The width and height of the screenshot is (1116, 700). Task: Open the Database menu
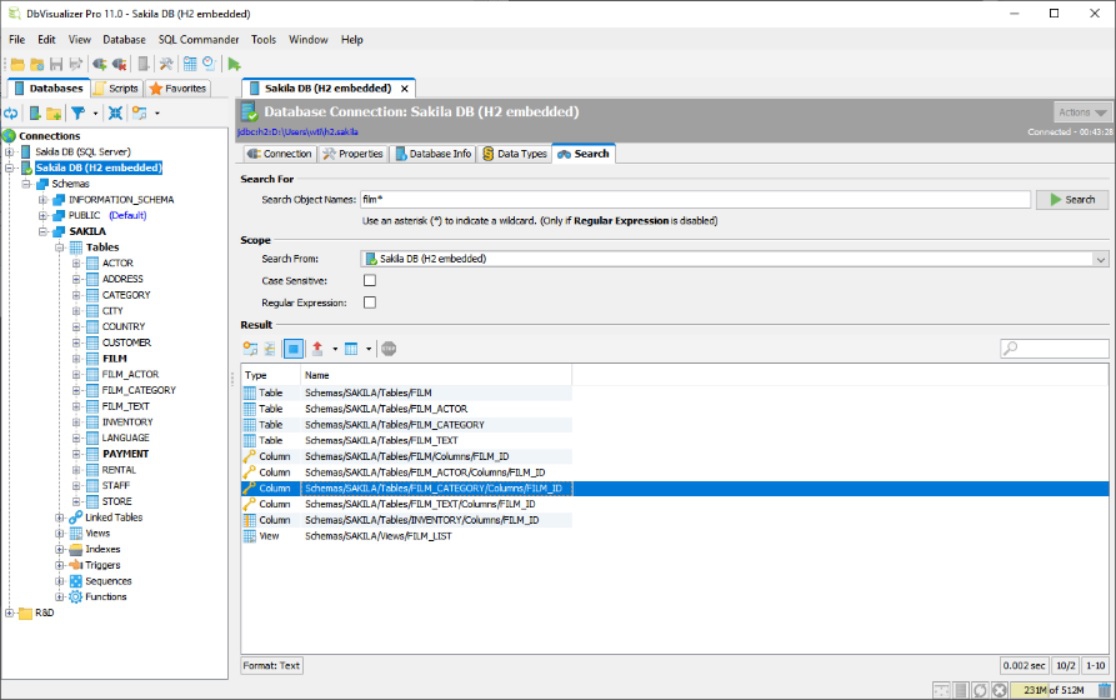click(124, 40)
